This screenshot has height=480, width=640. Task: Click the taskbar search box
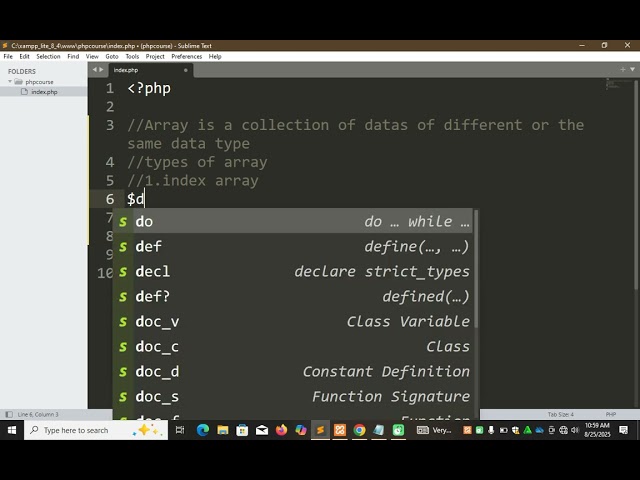pos(96,430)
